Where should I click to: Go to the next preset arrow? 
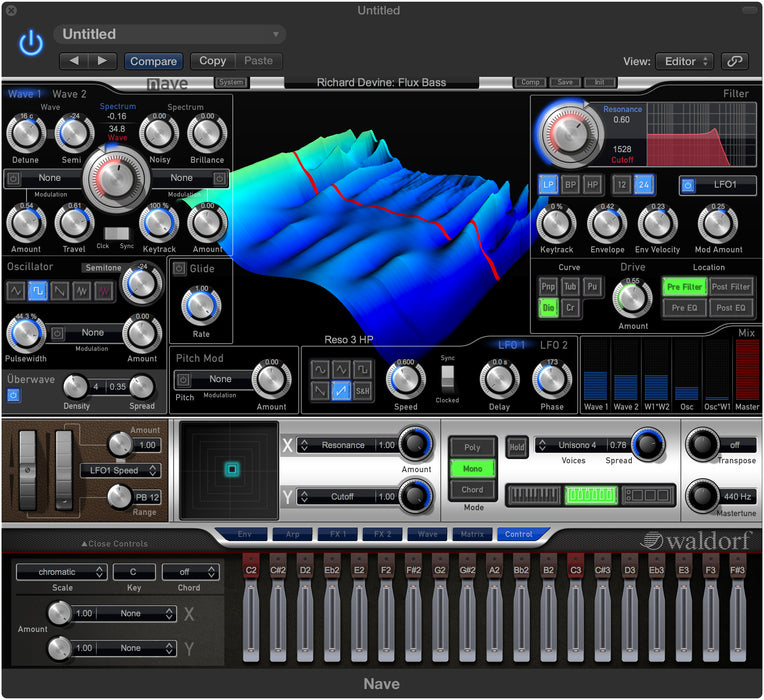tap(103, 61)
